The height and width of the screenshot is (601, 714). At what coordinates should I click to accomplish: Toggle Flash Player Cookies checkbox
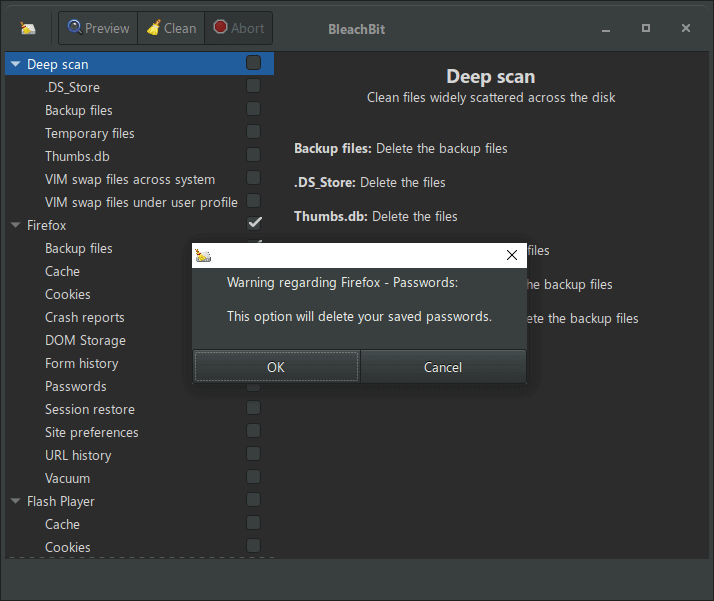pos(254,546)
